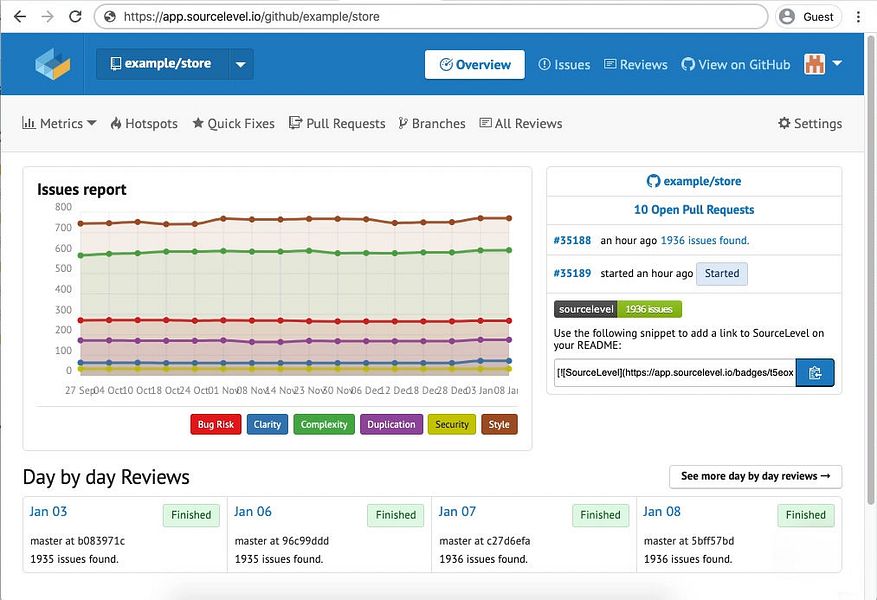Open Pull Requests page

point(337,123)
